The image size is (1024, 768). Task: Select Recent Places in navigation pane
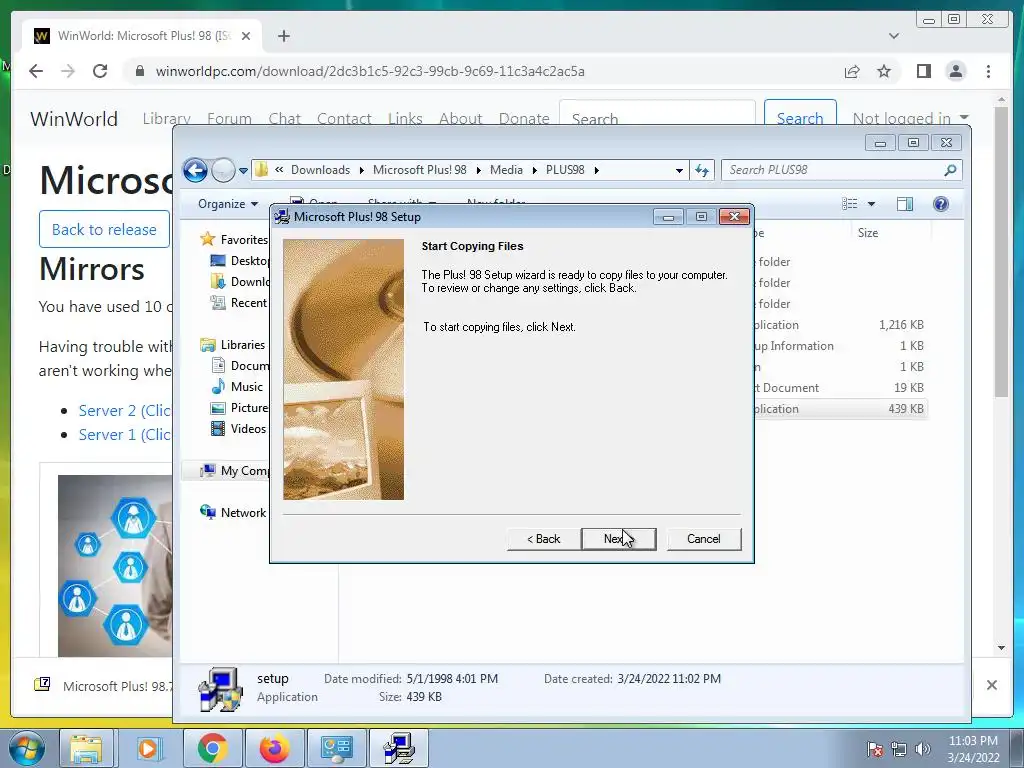pyautogui.click(x=239, y=302)
